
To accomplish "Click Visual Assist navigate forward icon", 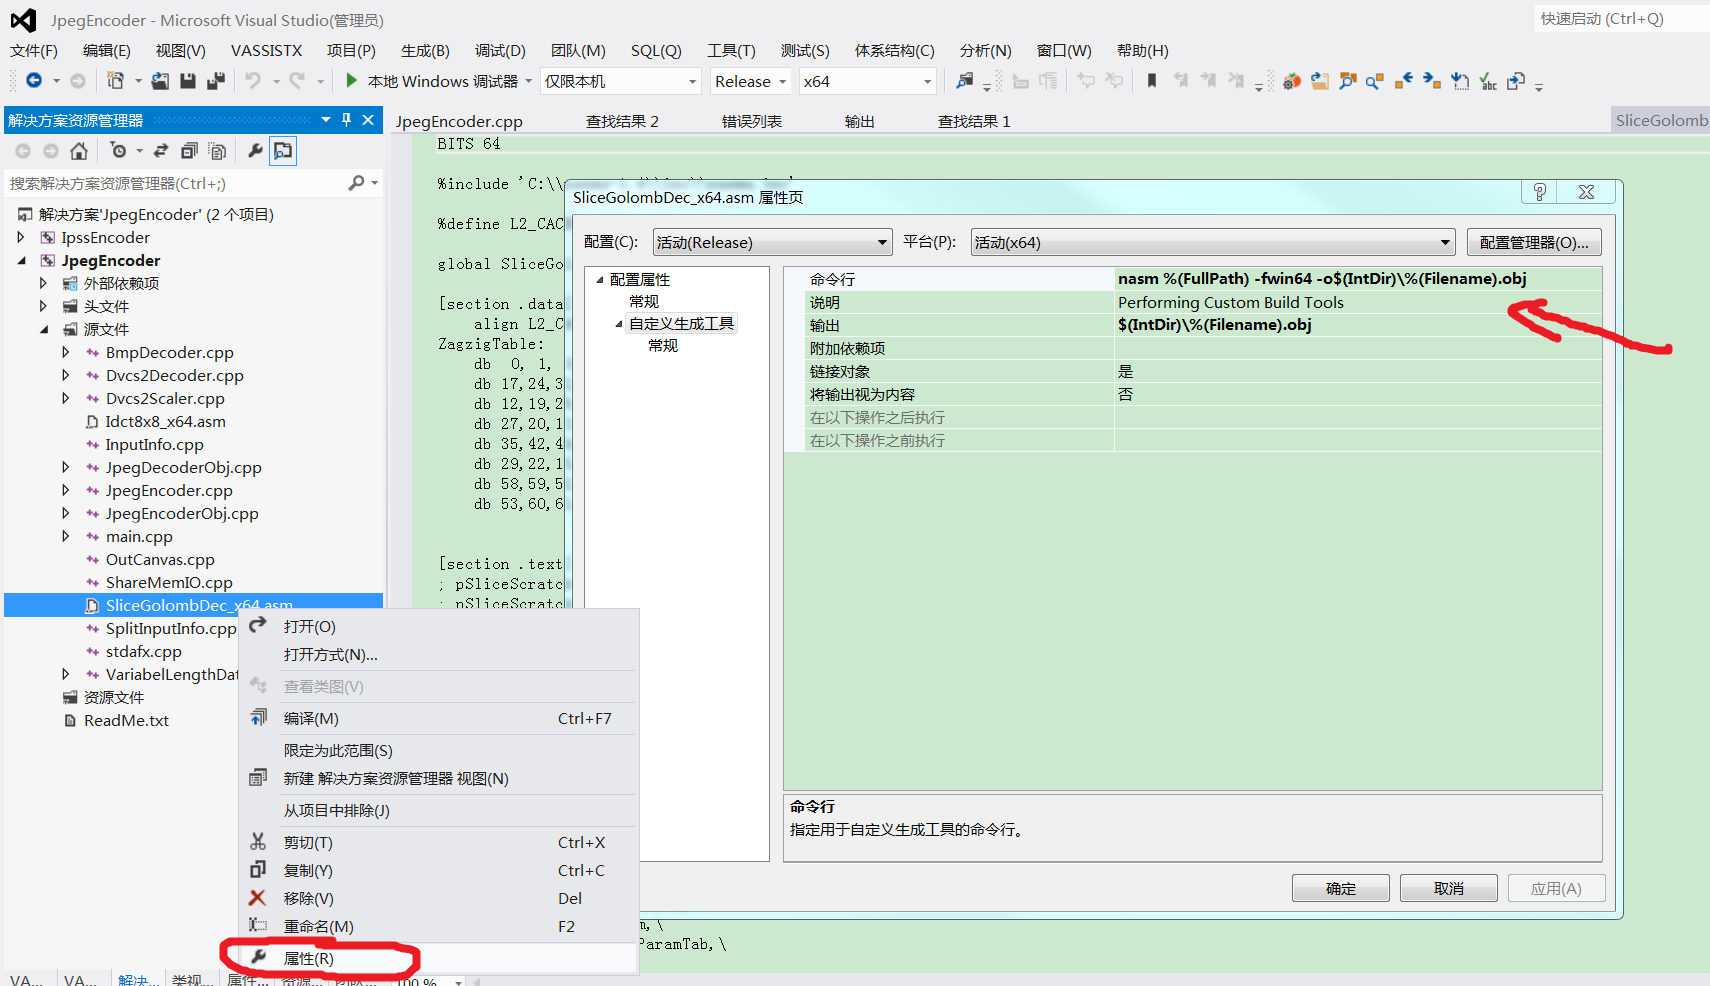I will point(1432,81).
